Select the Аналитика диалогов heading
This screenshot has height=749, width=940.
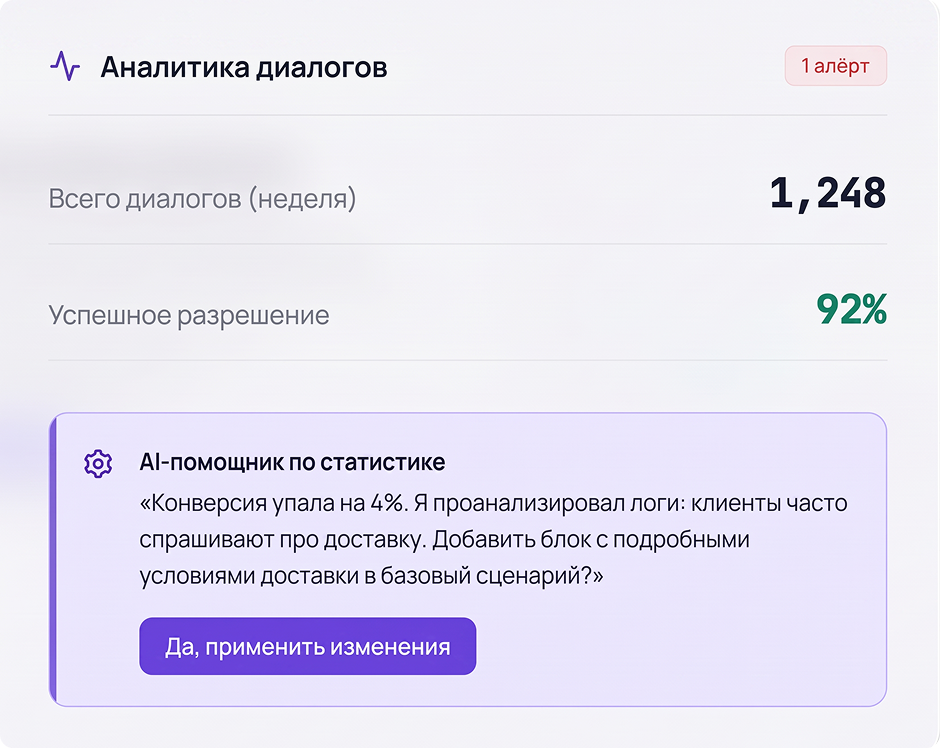(244, 67)
